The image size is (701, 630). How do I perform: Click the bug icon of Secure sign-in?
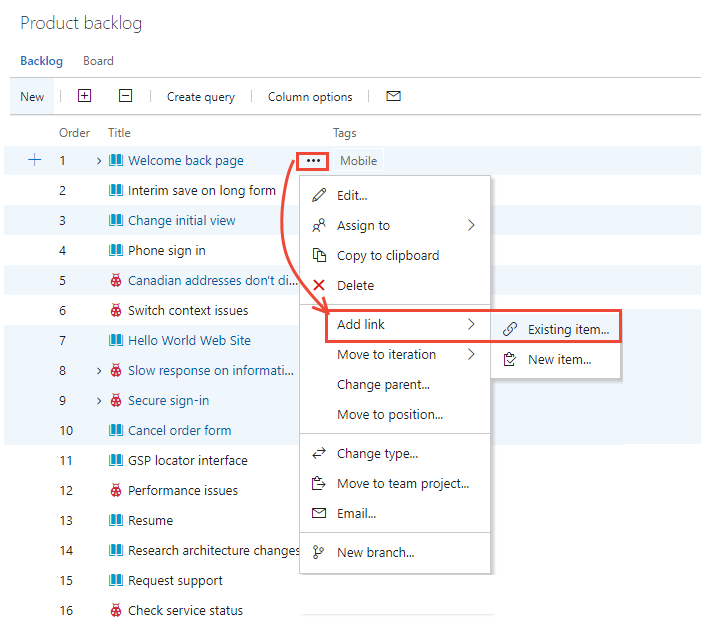tap(116, 400)
